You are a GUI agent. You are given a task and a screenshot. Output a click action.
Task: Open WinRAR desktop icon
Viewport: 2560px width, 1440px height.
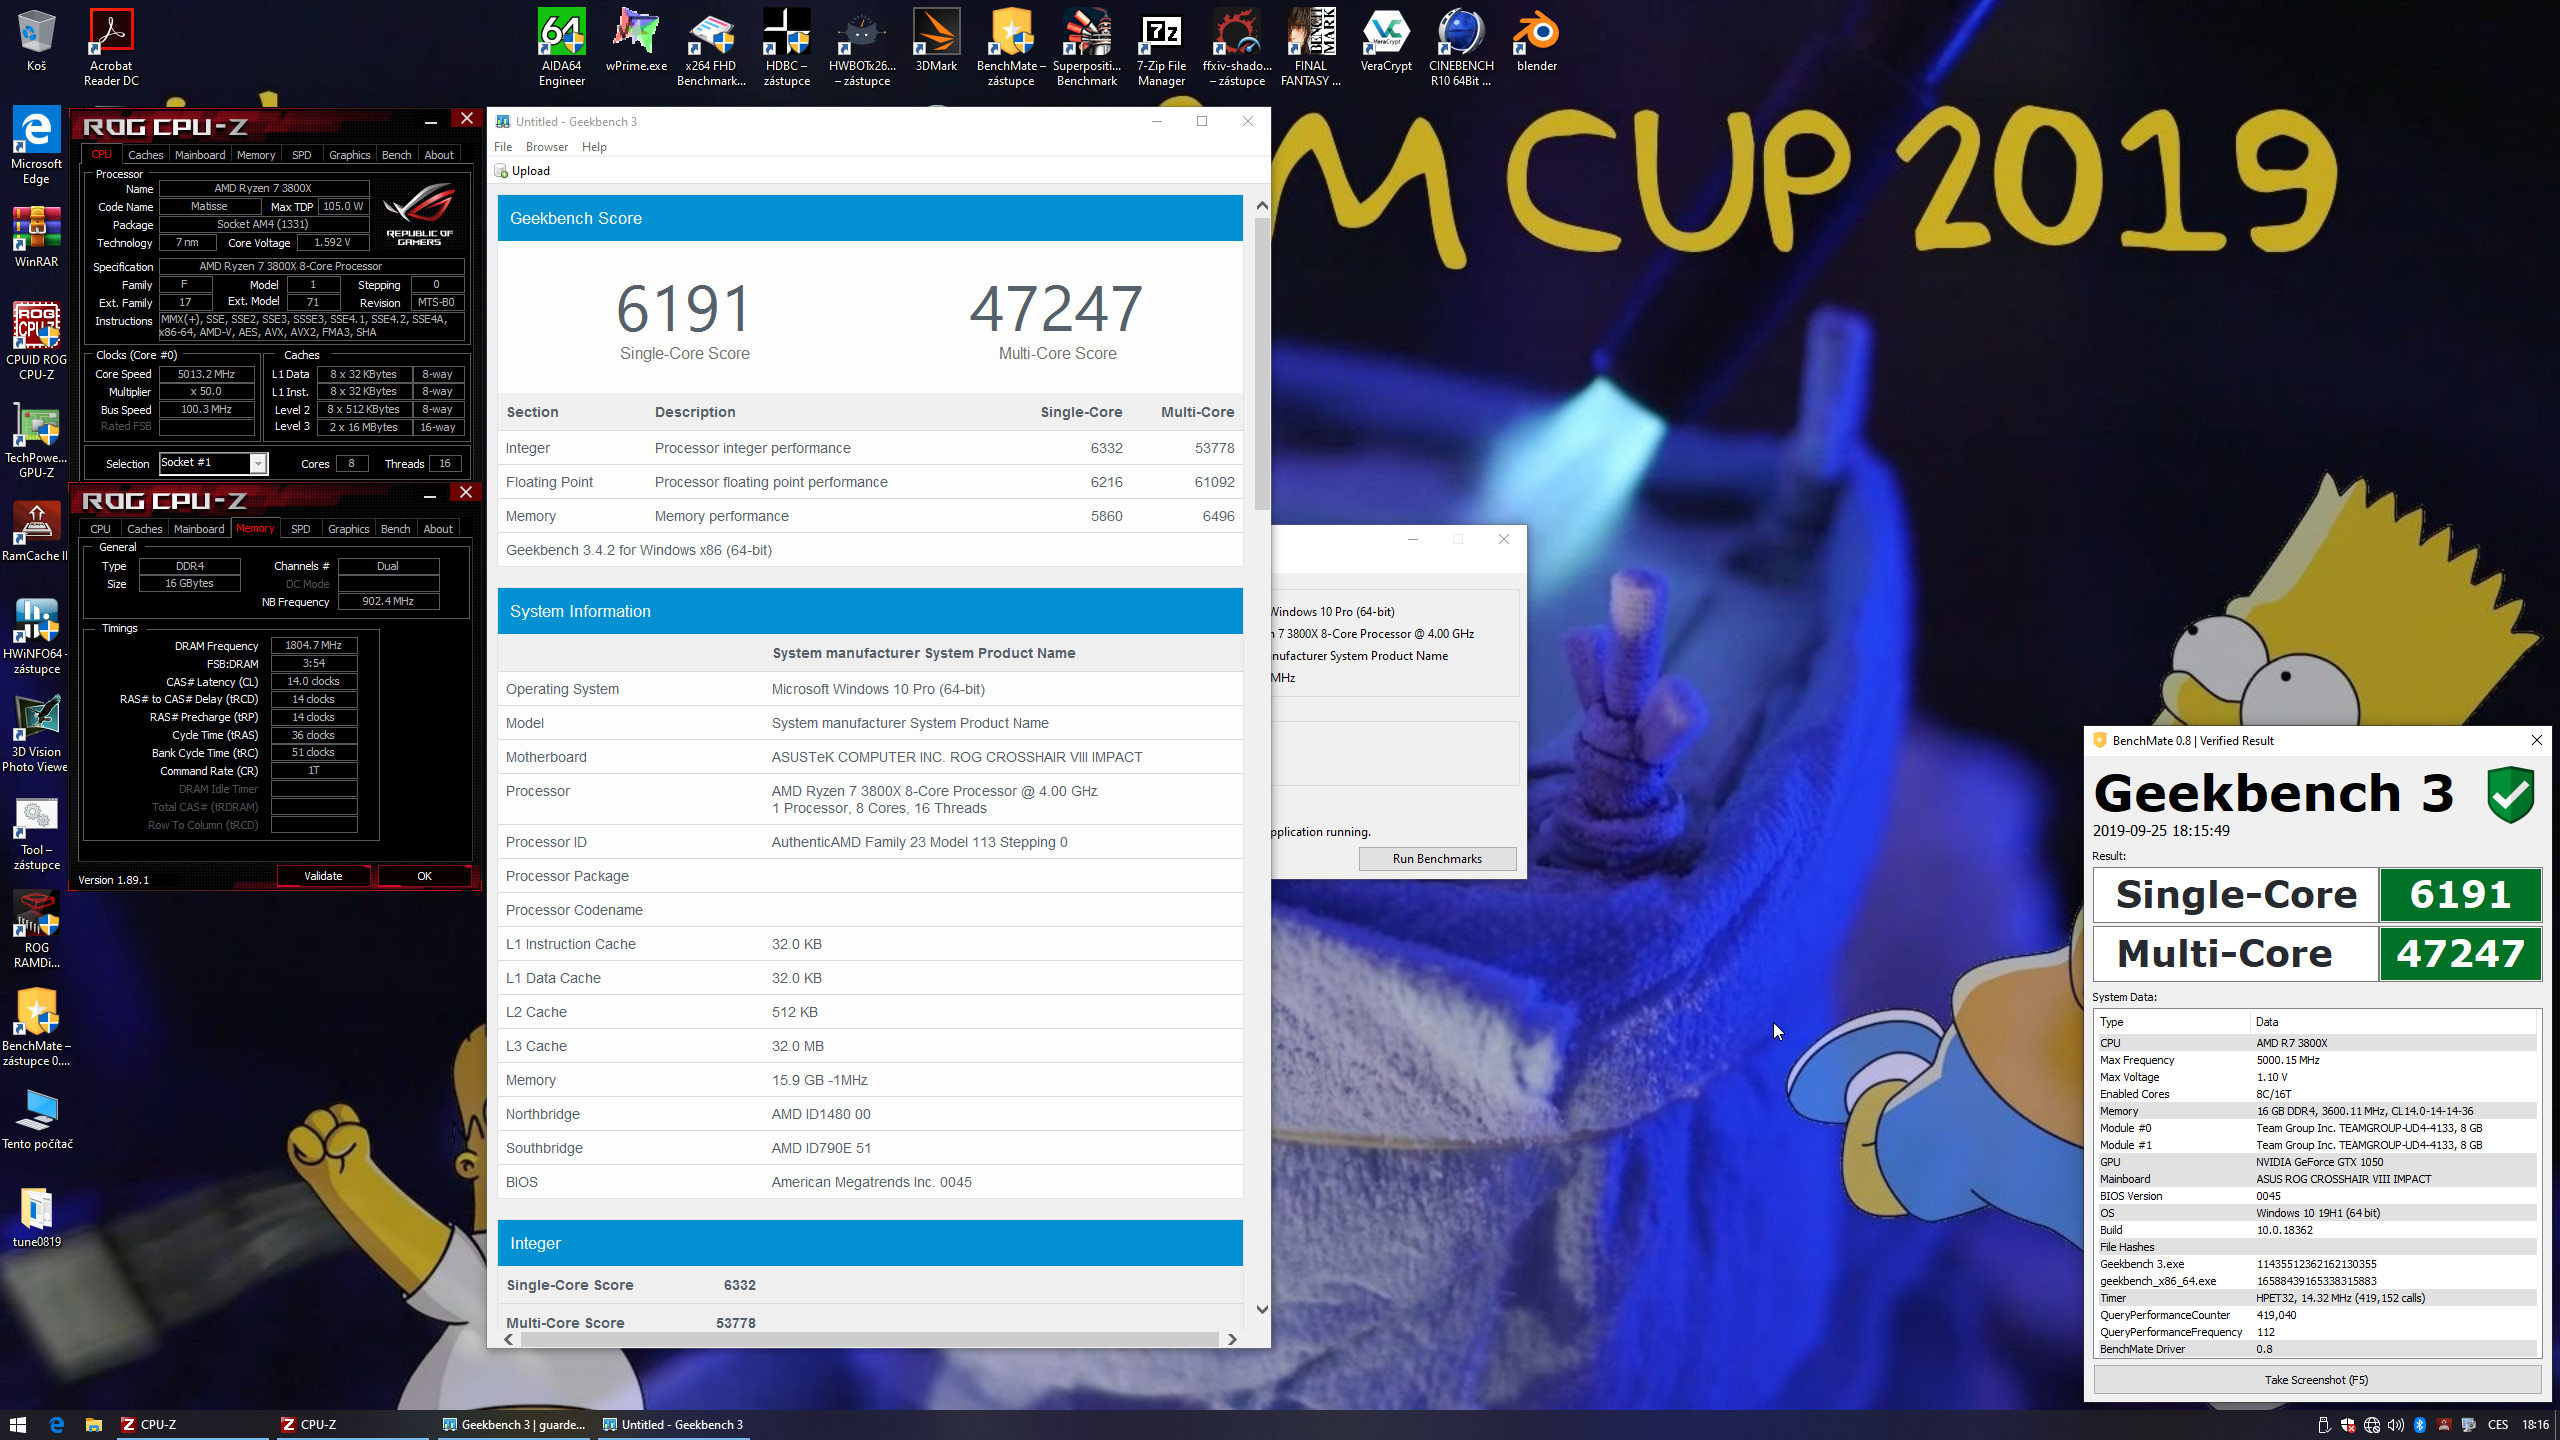[x=36, y=237]
